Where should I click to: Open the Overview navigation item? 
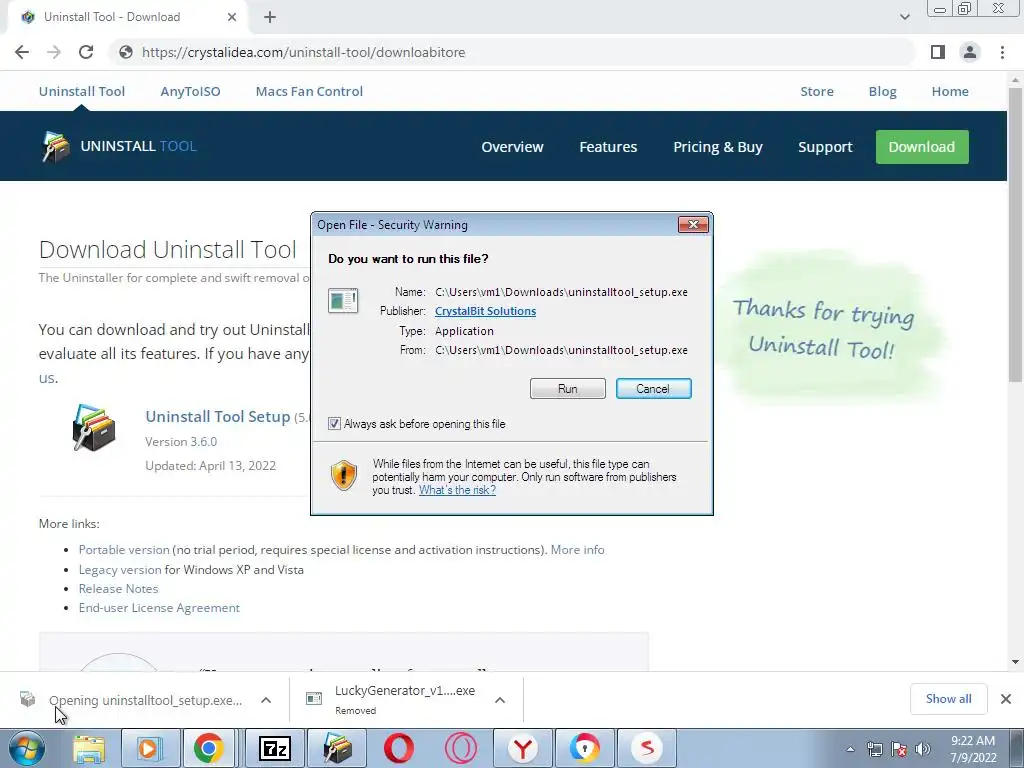click(513, 147)
